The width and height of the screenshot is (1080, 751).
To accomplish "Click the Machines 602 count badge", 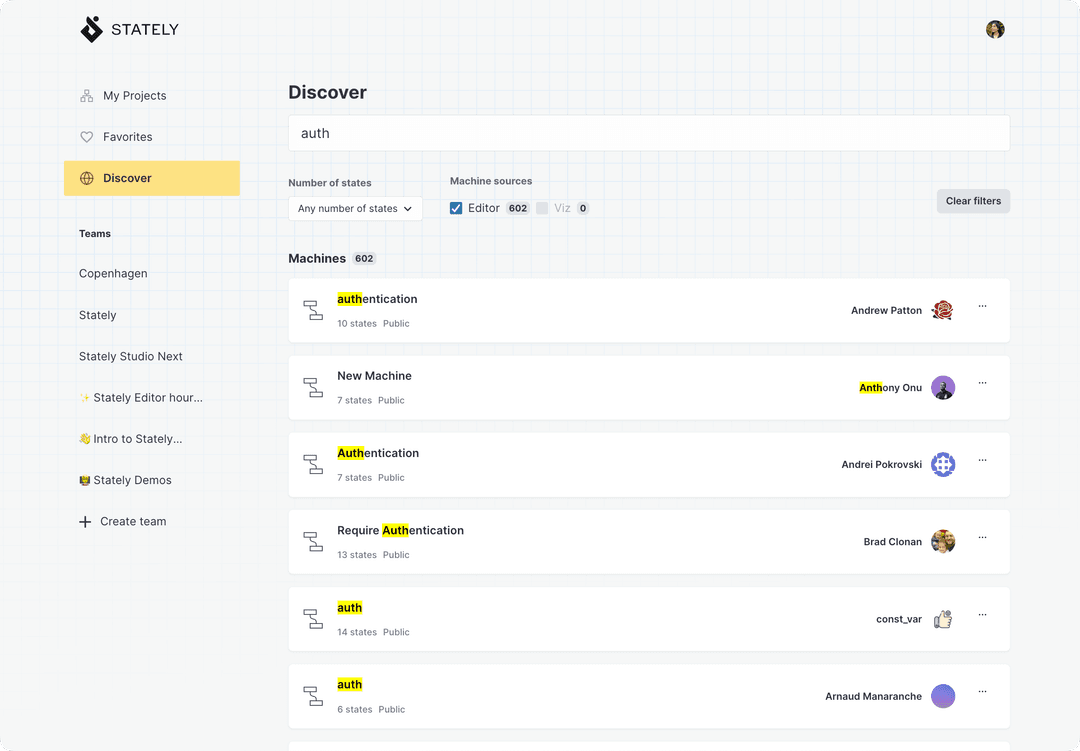I will pyautogui.click(x=364, y=259).
